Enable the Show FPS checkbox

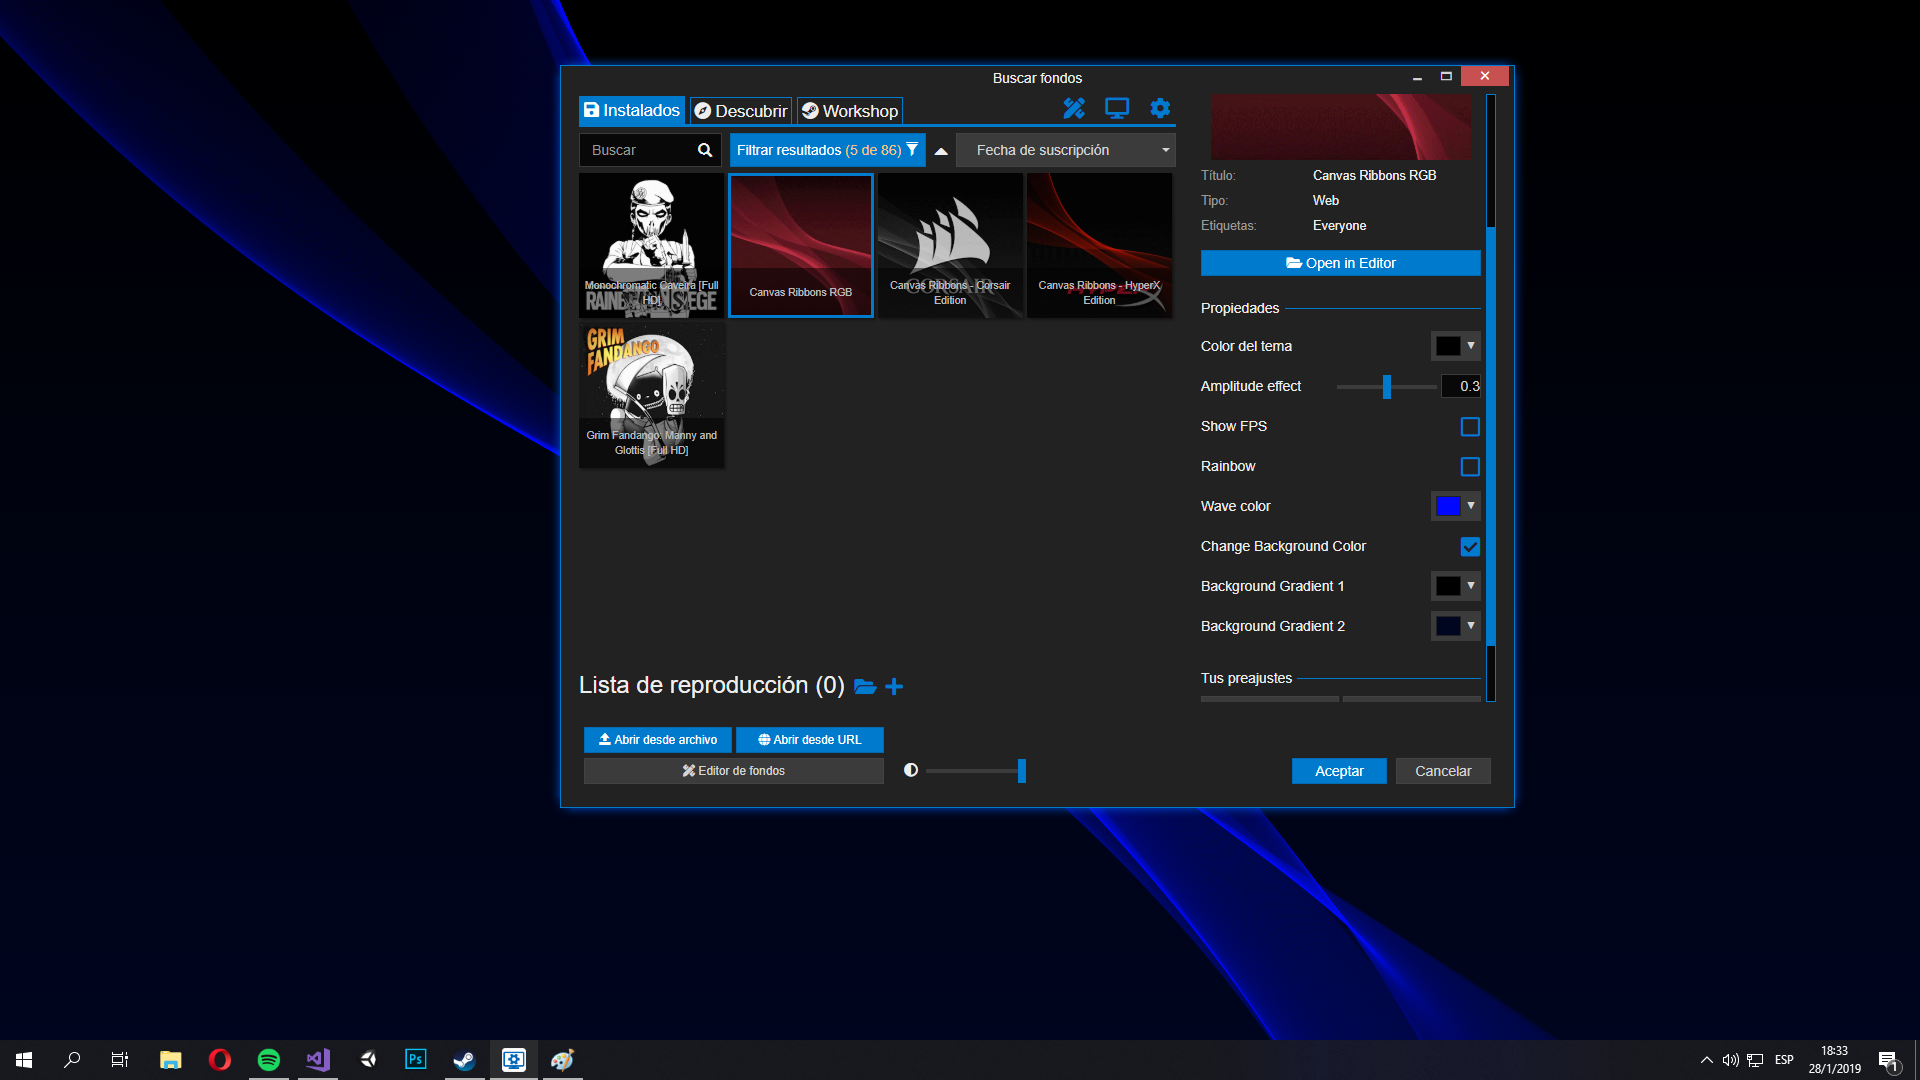pyautogui.click(x=1469, y=427)
